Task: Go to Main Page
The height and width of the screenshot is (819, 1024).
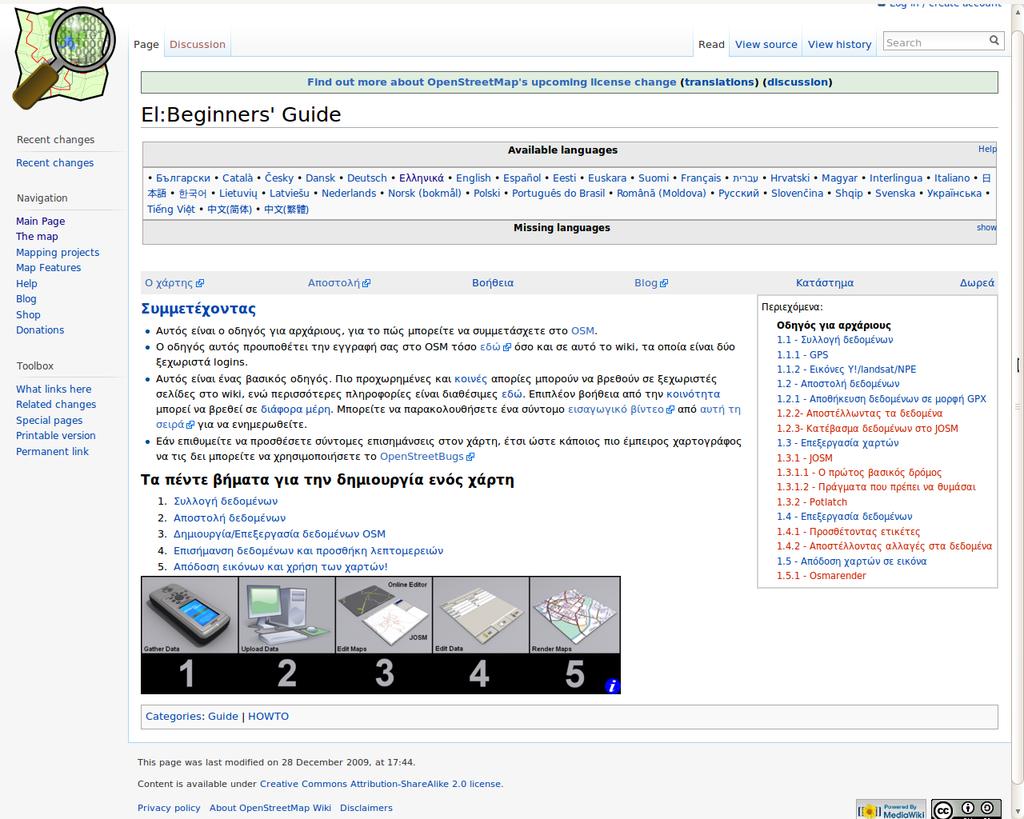Action: click(40, 221)
